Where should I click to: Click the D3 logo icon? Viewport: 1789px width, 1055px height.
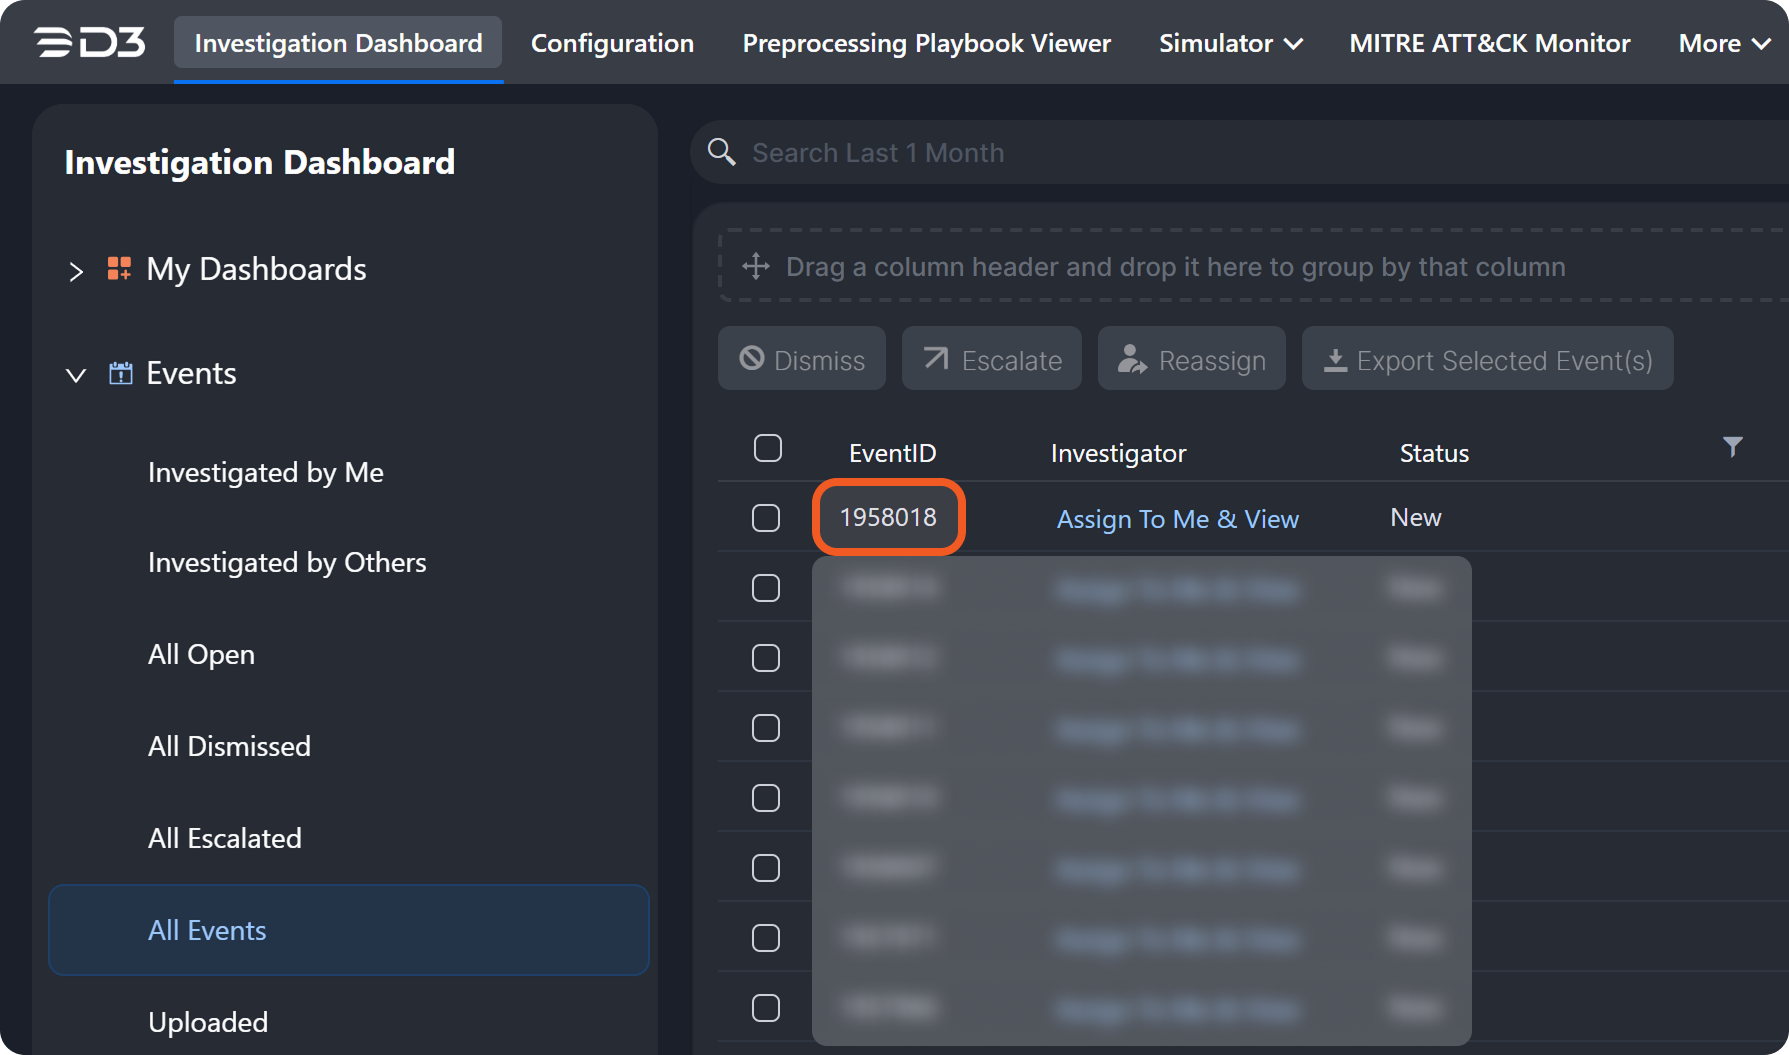[x=89, y=43]
